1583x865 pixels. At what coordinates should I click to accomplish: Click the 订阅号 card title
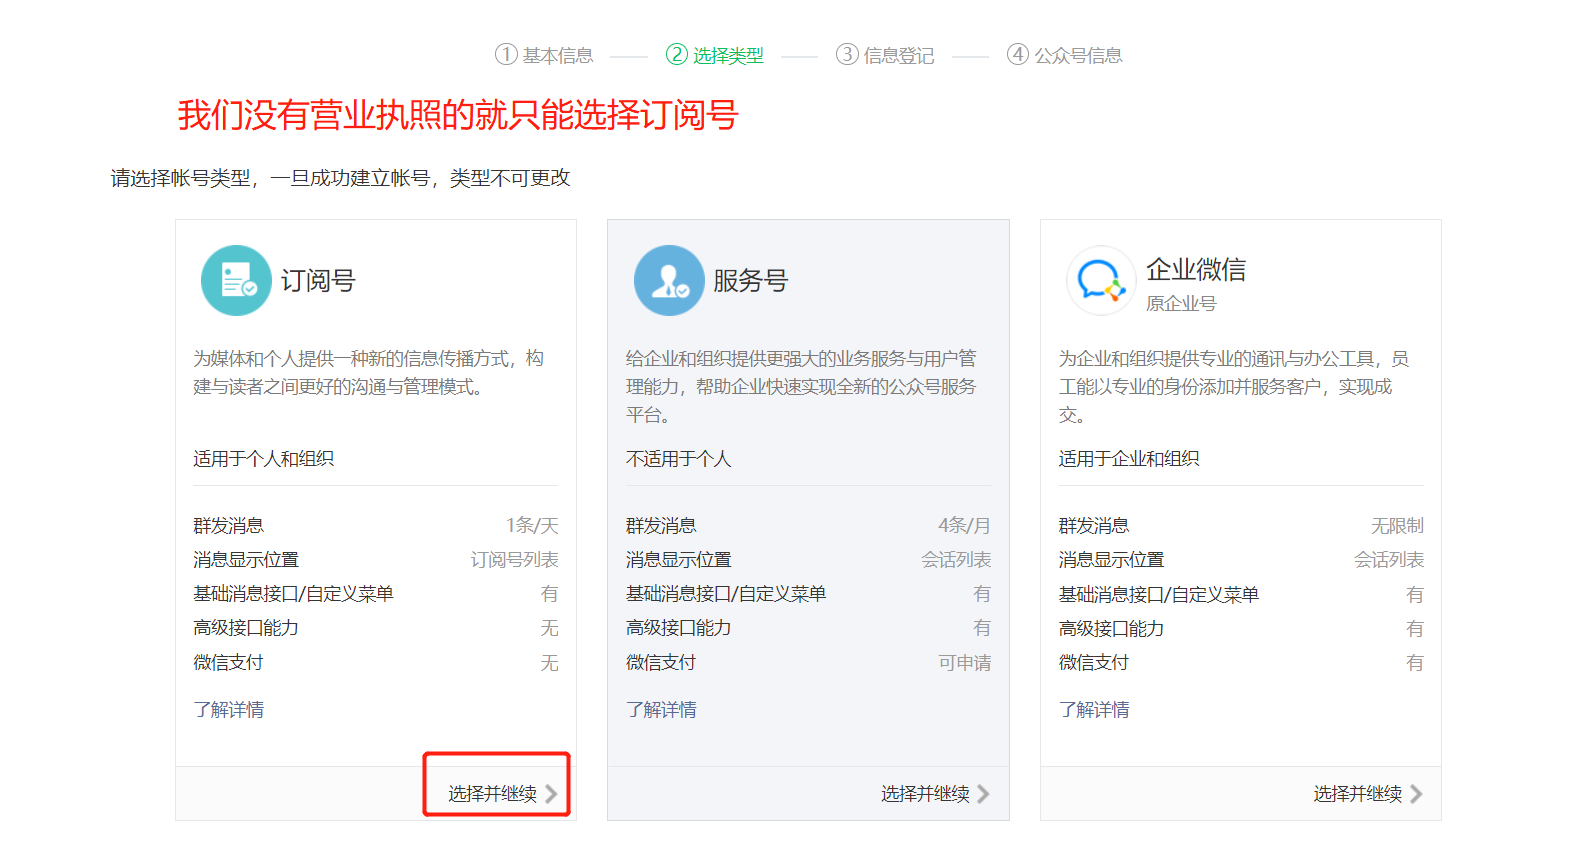pos(318,281)
